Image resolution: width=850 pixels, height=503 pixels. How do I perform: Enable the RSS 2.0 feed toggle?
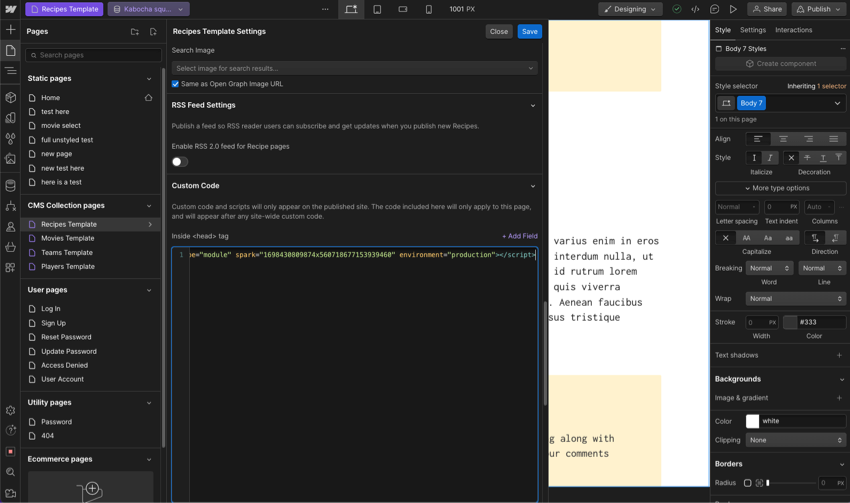[x=180, y=161]
